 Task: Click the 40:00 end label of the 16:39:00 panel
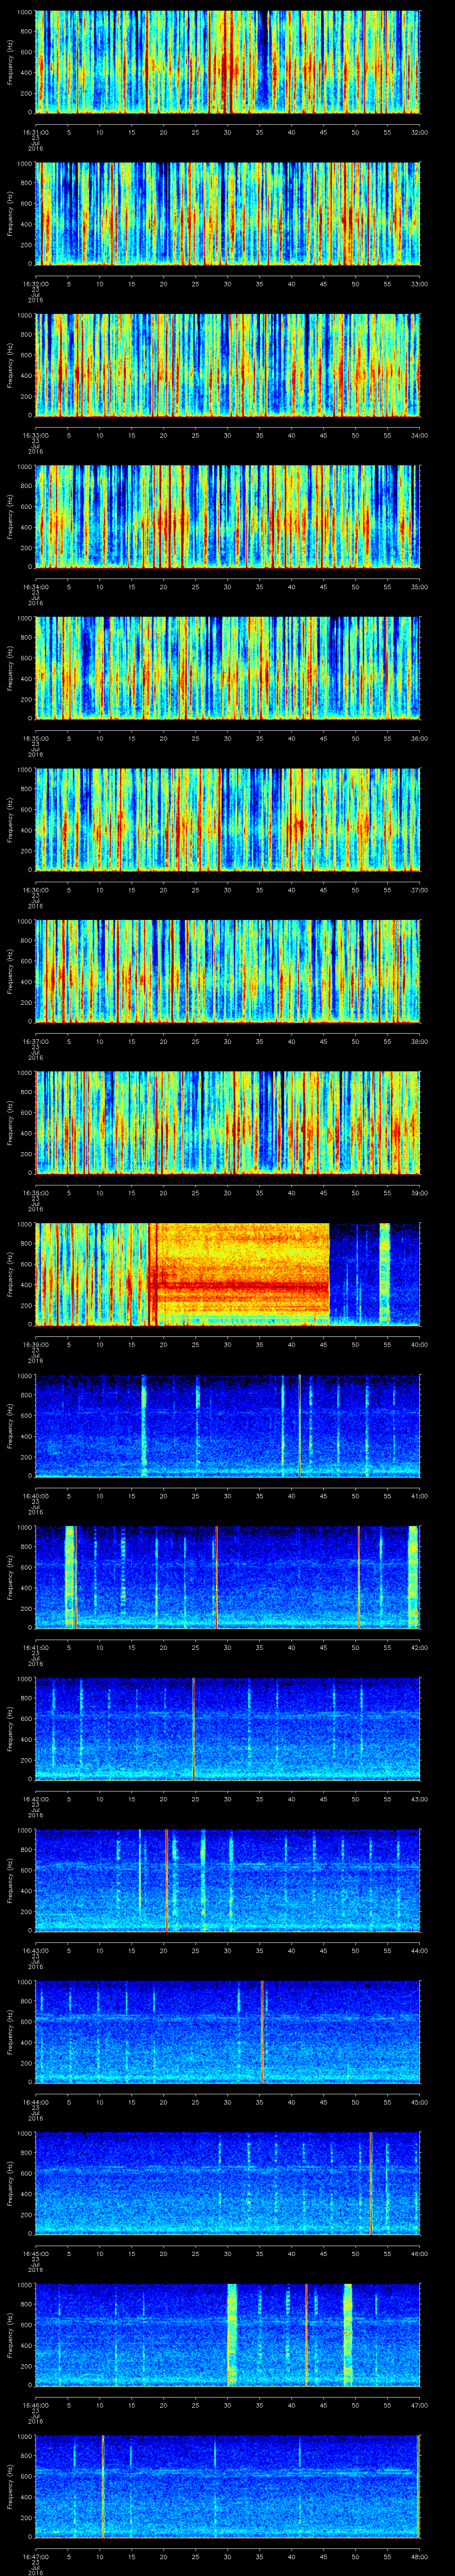(x=419, y=1343)
